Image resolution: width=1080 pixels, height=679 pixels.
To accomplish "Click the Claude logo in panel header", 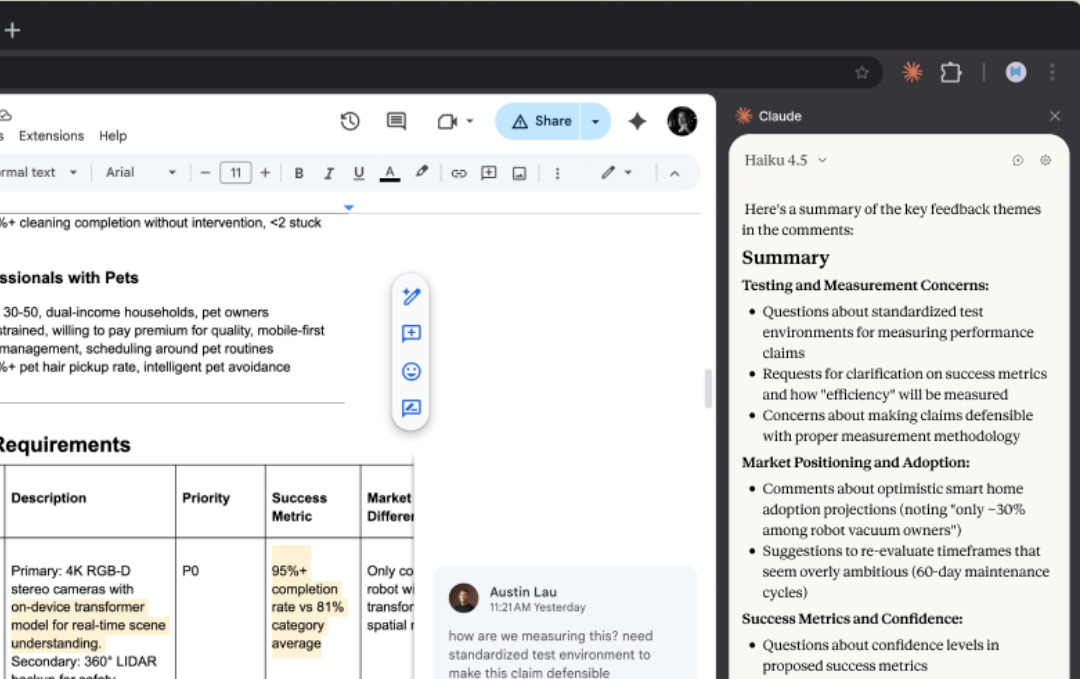I will [744, 116].
